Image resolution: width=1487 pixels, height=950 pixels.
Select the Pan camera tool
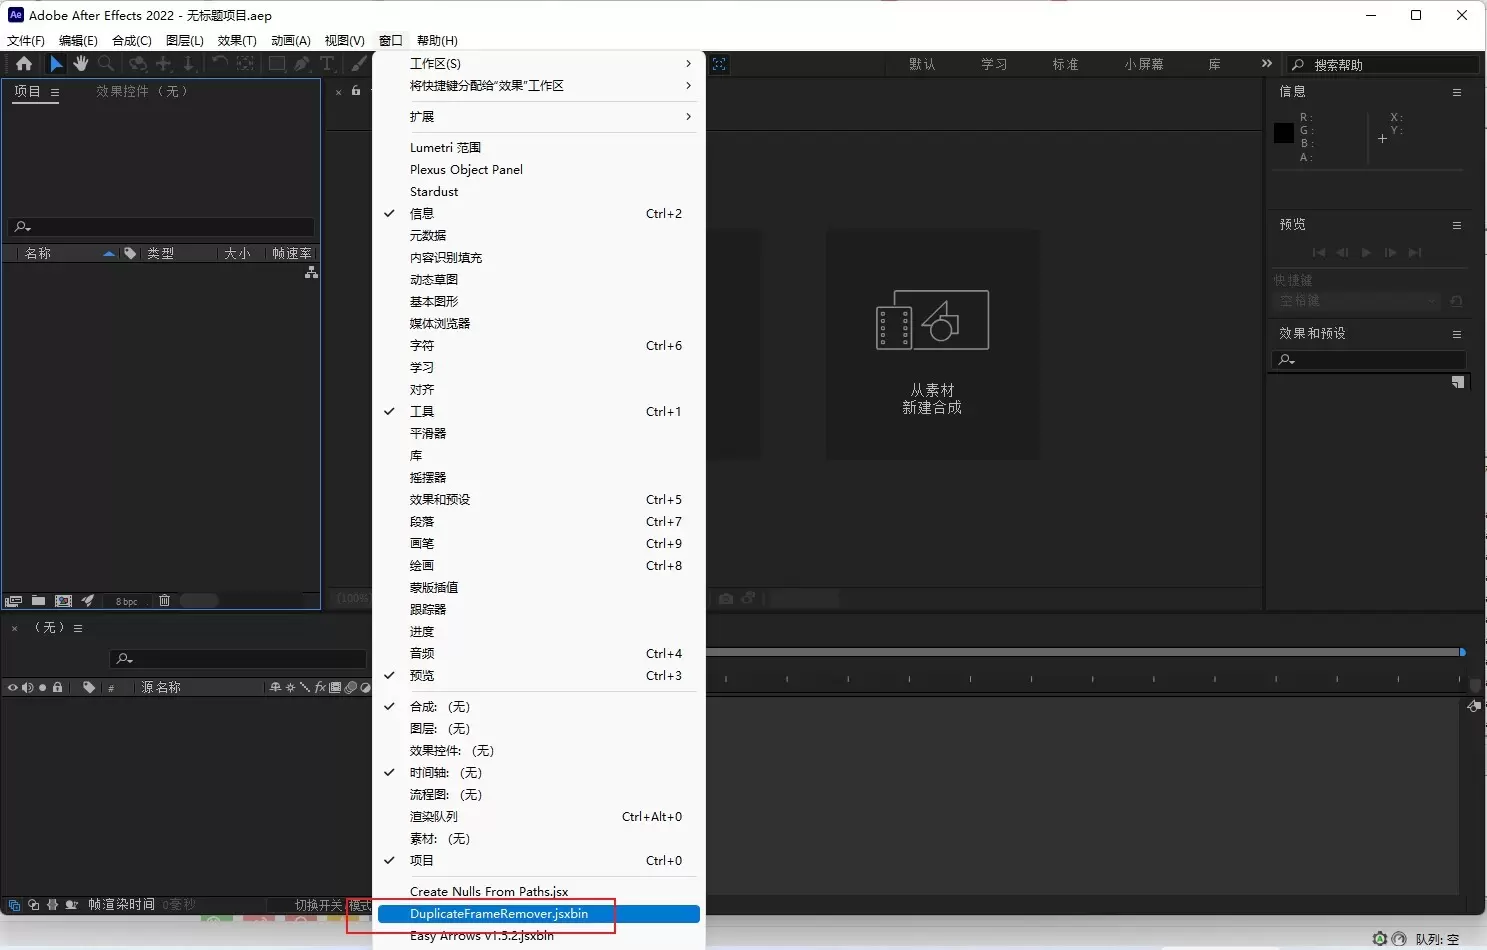[x=163, y=64]
